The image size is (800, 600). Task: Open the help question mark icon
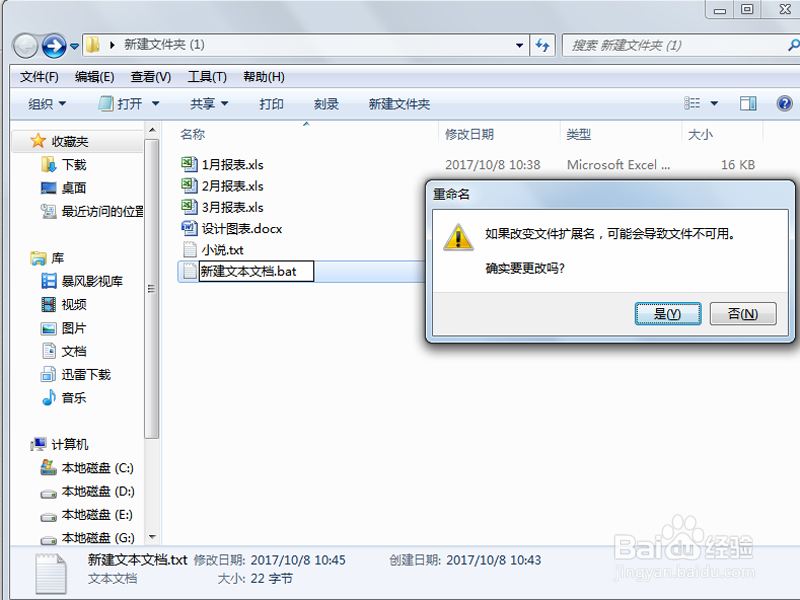(x=784, y=104)
